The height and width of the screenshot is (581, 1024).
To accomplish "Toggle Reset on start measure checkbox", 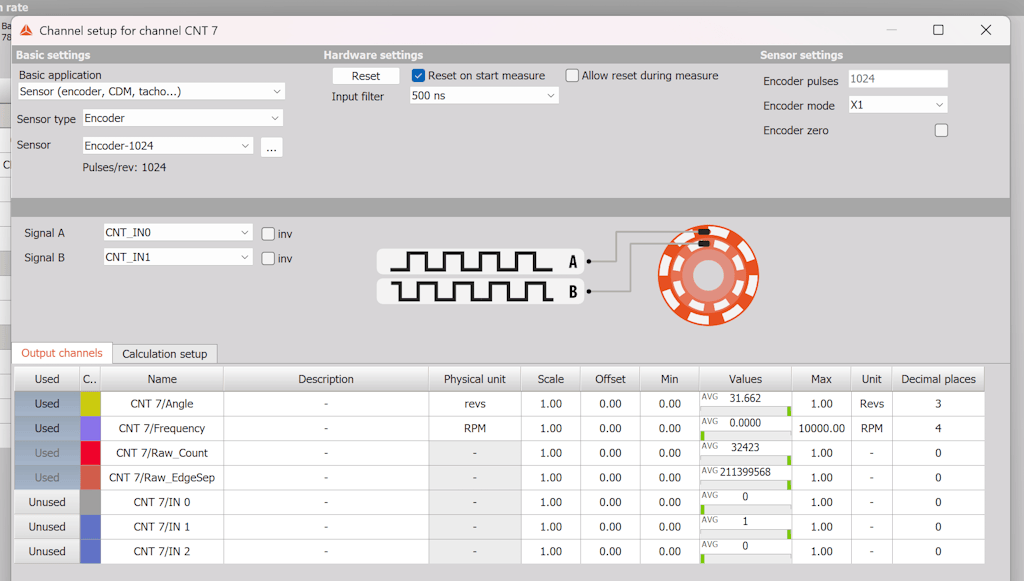I will pyautogui.click(x=419, y=76).
